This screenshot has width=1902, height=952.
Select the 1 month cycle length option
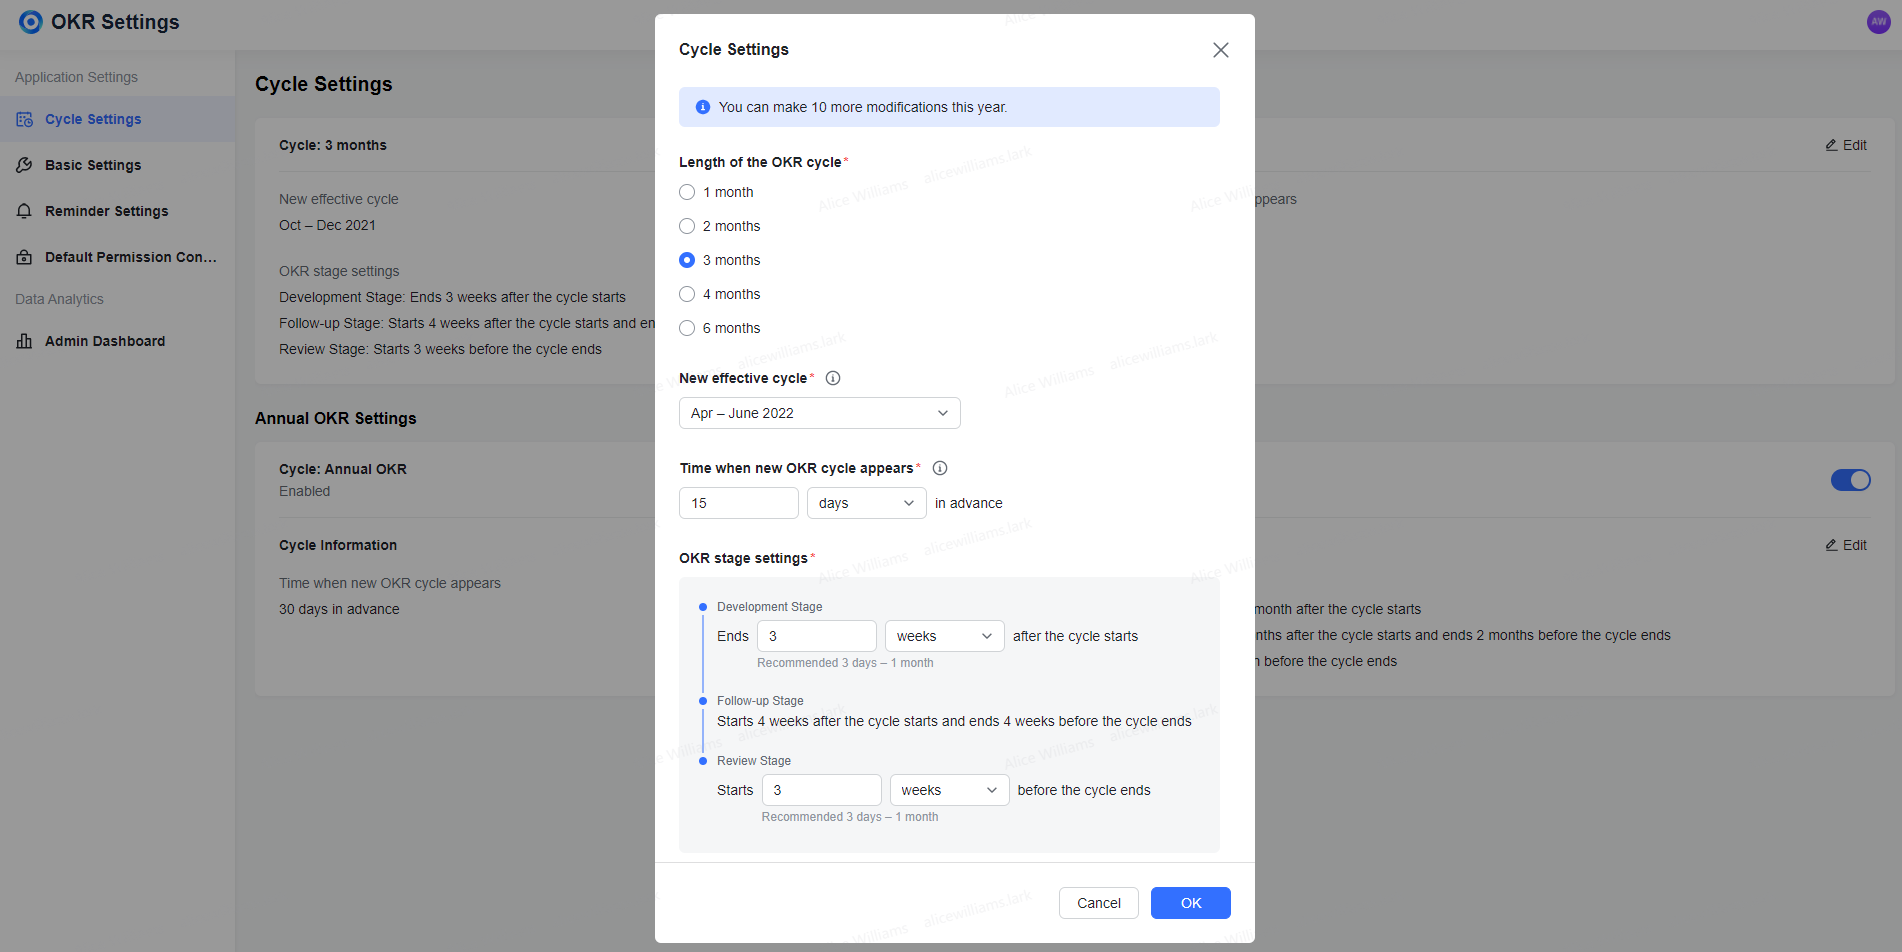(687, 191)
